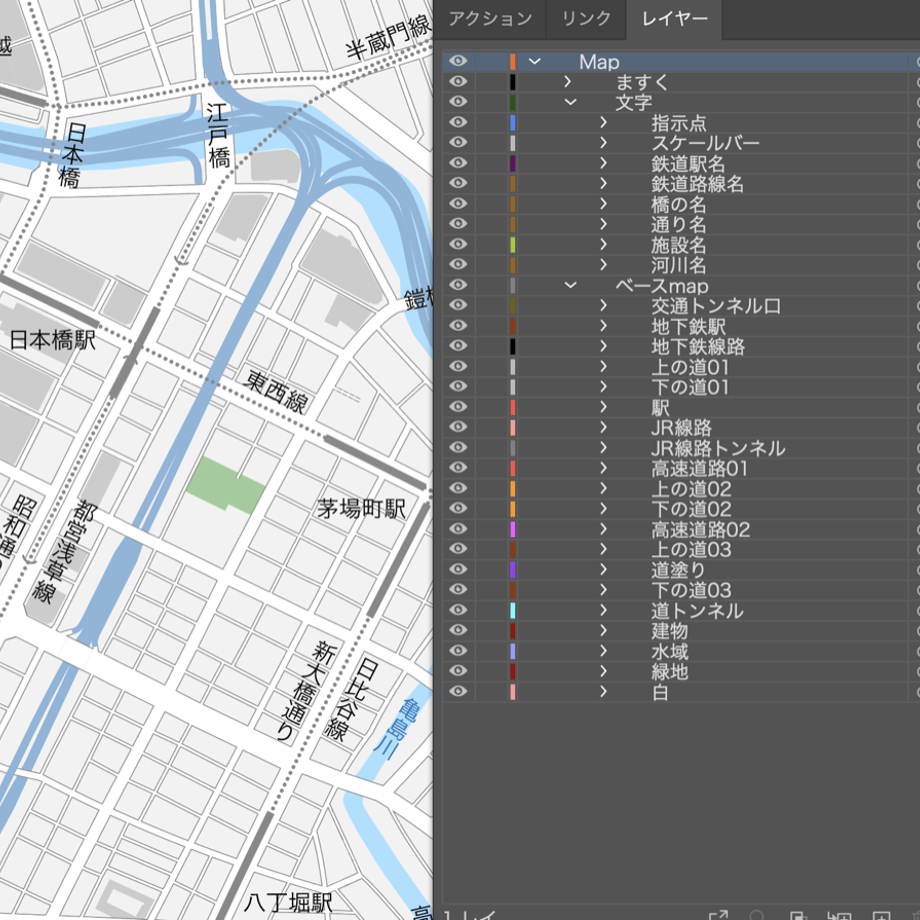Click the purple color strip of 道塗り layer
This screenshot has width=920, height=920.
coord(513,570)
